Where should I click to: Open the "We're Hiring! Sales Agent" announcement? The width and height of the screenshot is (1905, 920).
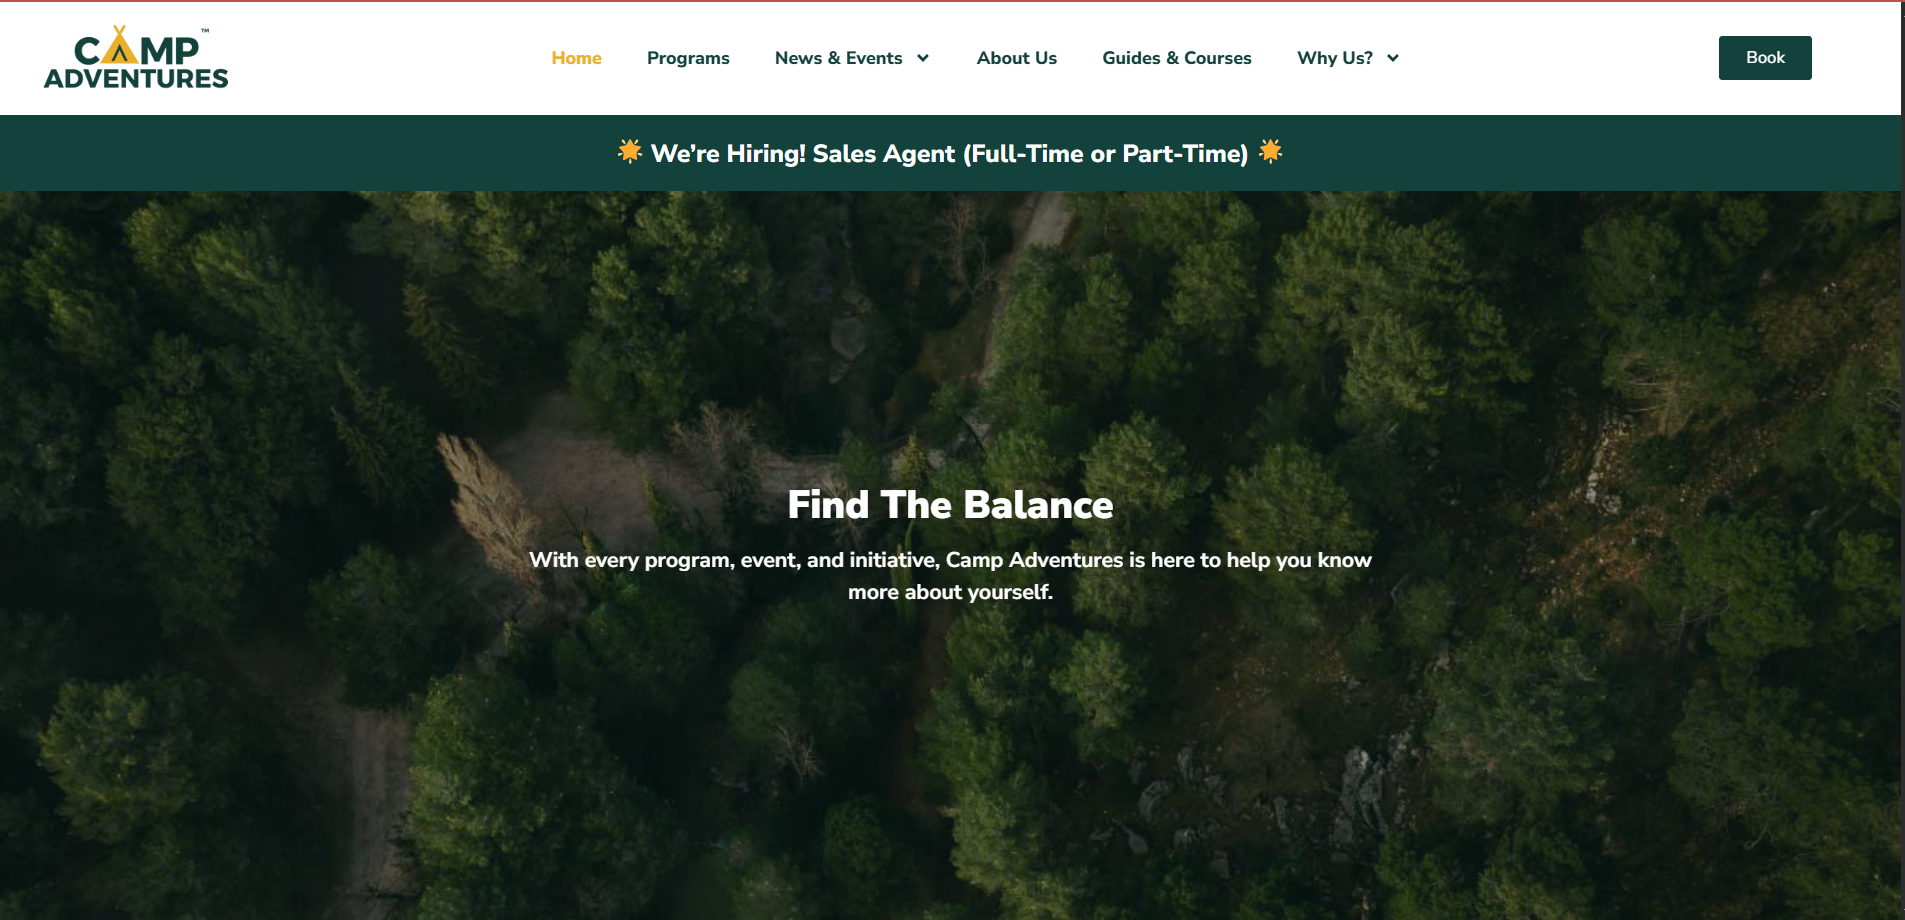pos(950,153)
